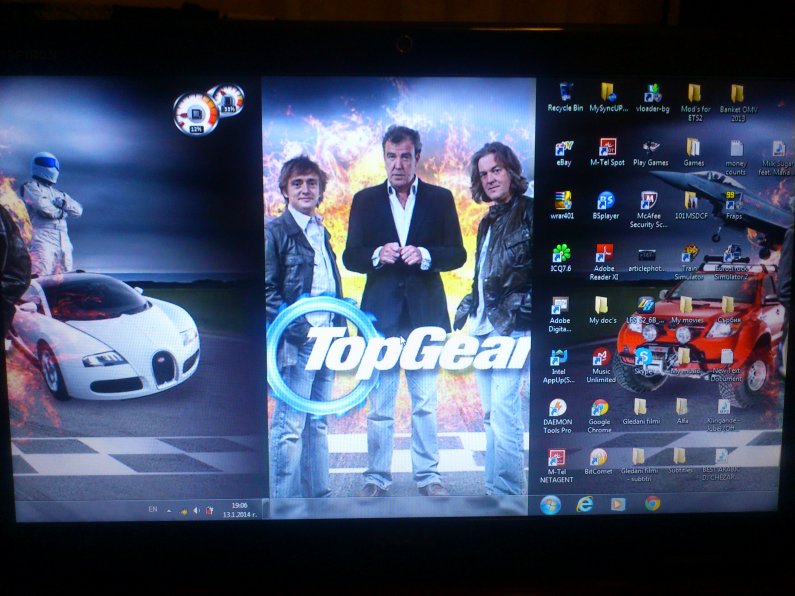Open the Recycle Bin desktop icon
This screenshot has height=596, width=795.
[x=566, y=93]
